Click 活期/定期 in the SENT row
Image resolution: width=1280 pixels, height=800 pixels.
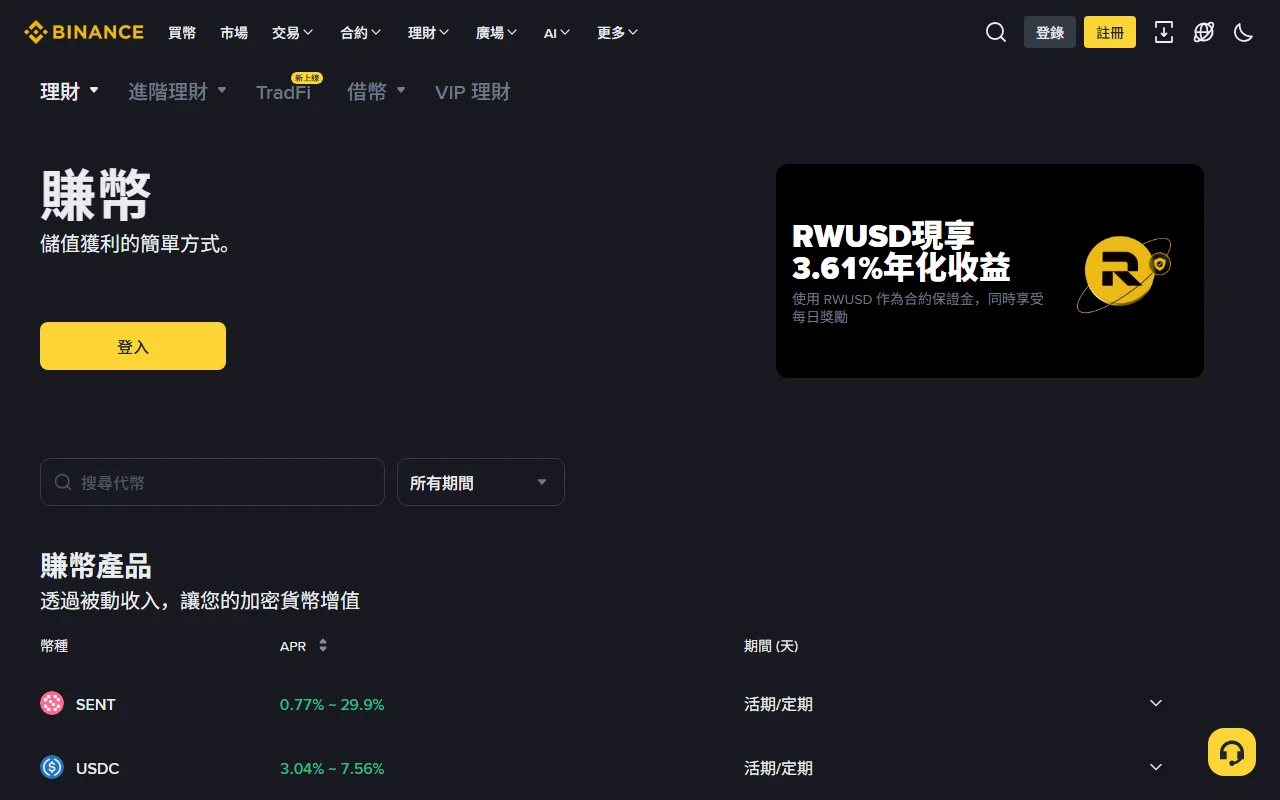tap(778, 704)
